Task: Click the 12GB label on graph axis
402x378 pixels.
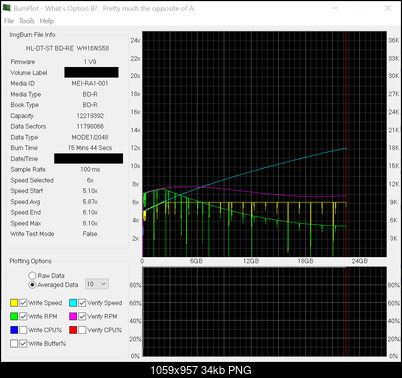Action: pos(251,261)
